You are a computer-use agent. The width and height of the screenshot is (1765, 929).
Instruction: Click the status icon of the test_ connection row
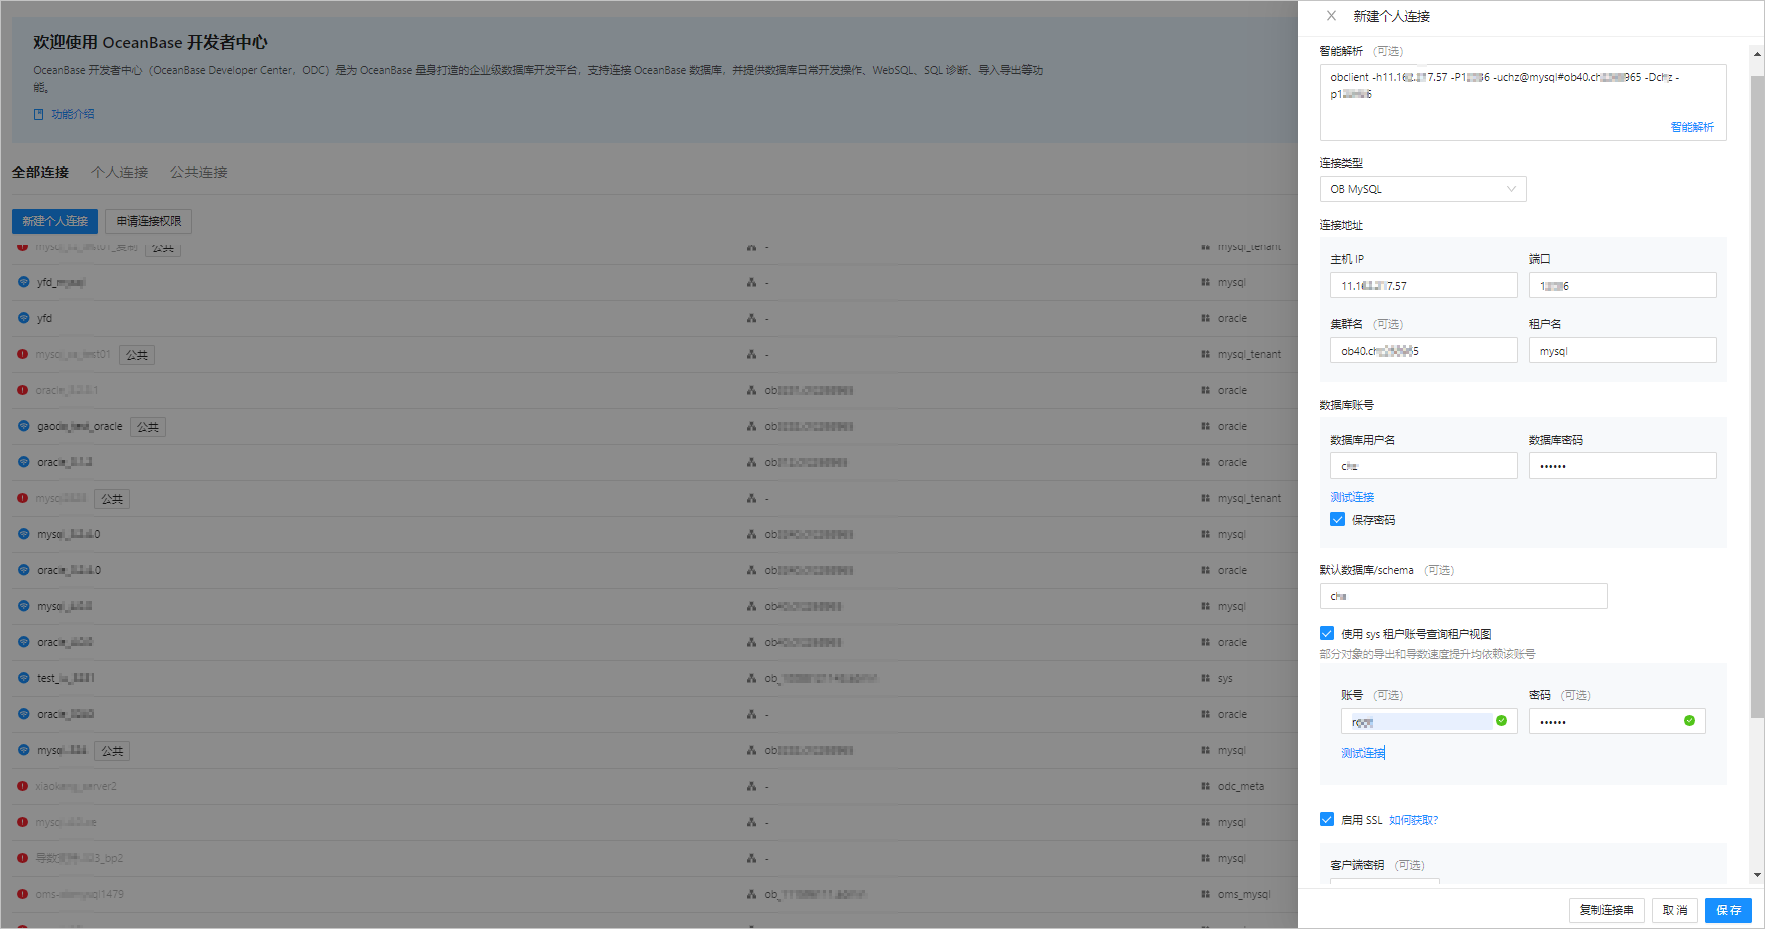pyautogui.click(x=23, y=678)
